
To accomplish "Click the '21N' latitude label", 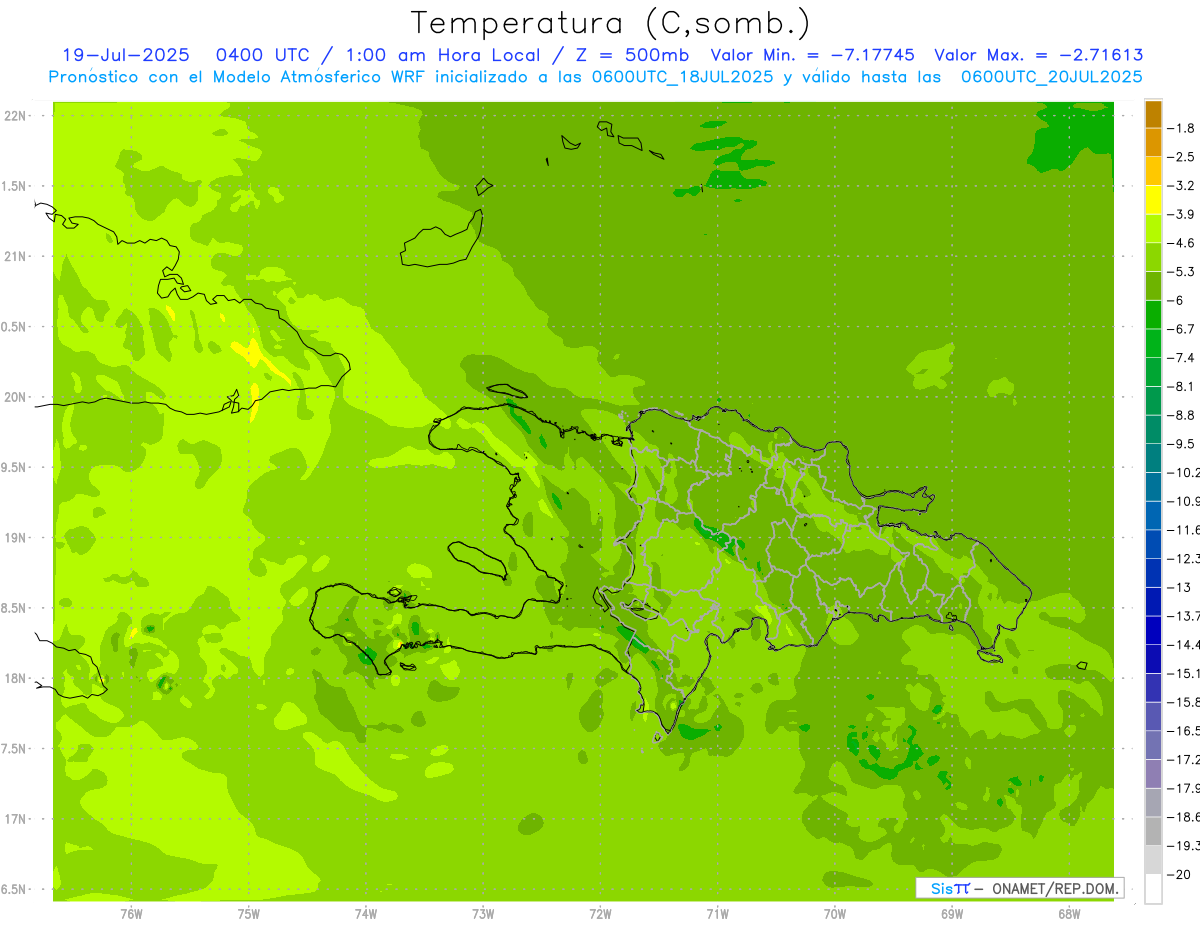I will point(15,257).
